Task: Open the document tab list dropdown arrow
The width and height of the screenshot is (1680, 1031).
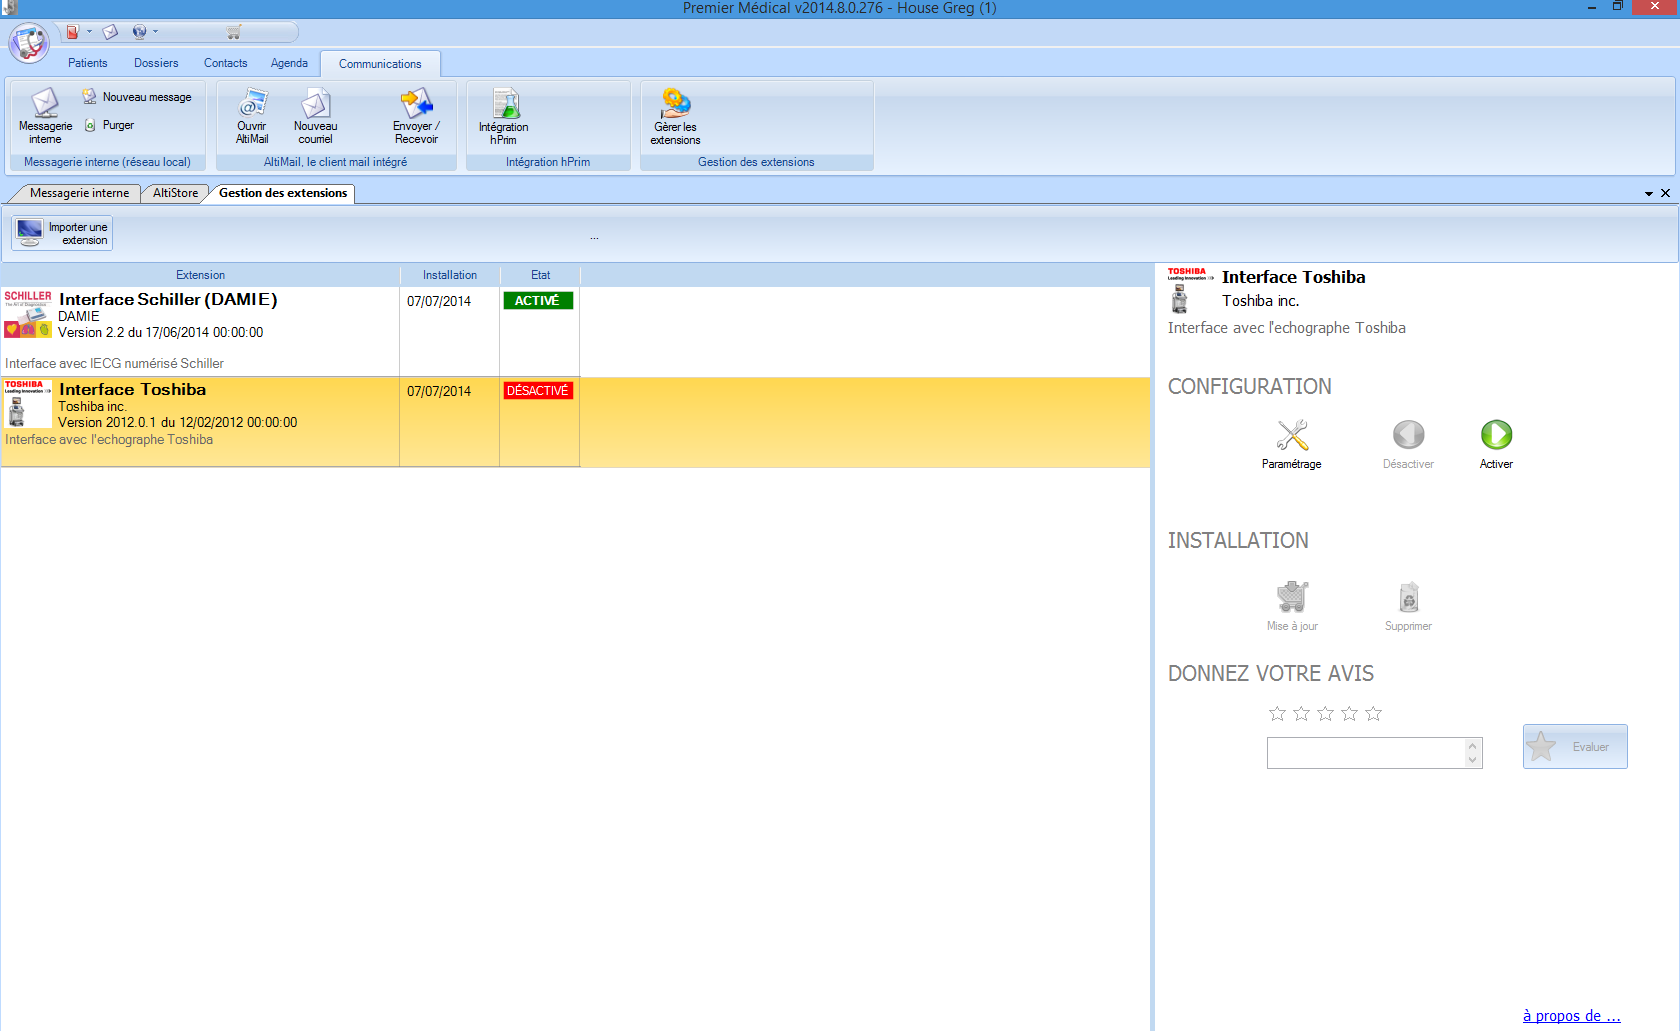Action: (1649, 194)
